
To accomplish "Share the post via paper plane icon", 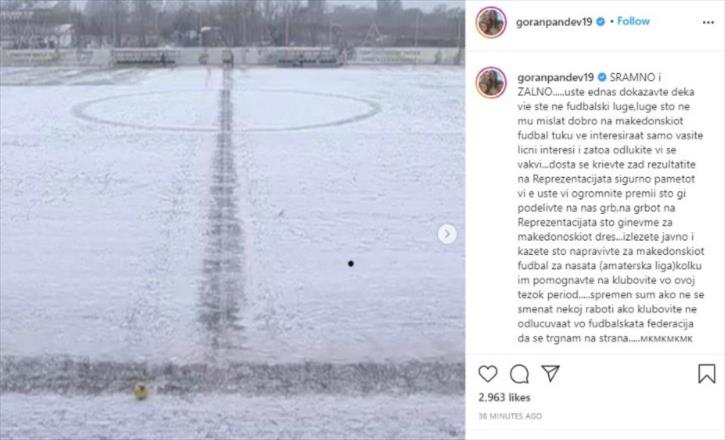I will [x=550, y=373].
